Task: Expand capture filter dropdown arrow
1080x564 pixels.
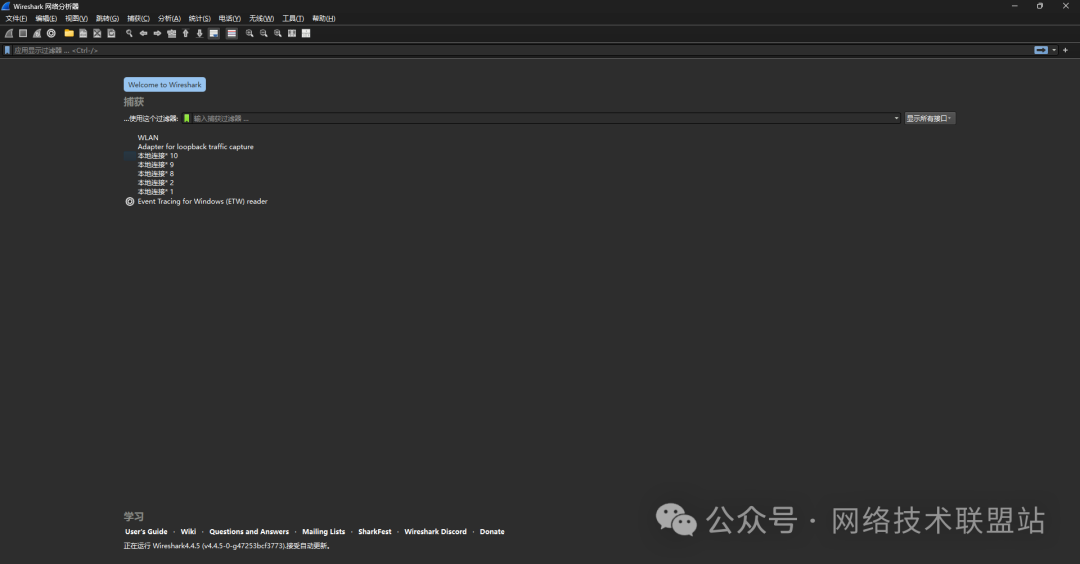Action: click(x=896, y=118)
